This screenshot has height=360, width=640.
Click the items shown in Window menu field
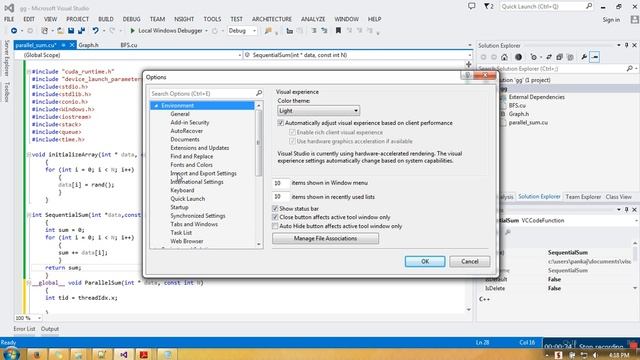point(280,183)
